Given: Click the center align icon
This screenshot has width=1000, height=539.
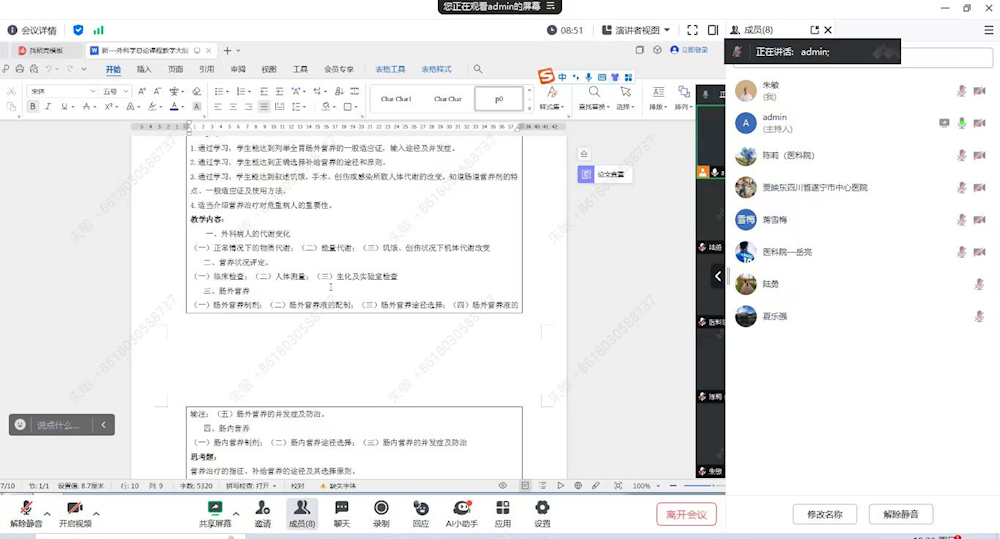Looking at the screenshot, I should 233,107.
